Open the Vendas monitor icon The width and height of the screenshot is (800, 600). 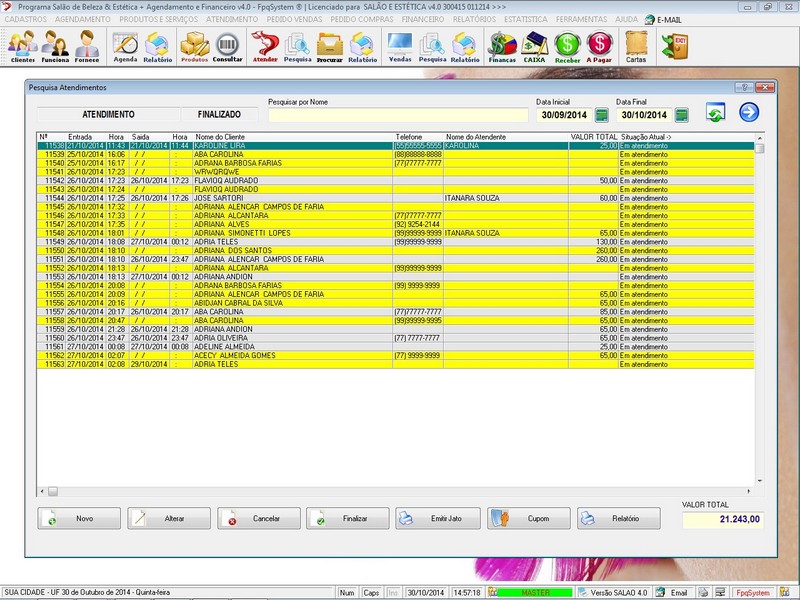[400, 46]
